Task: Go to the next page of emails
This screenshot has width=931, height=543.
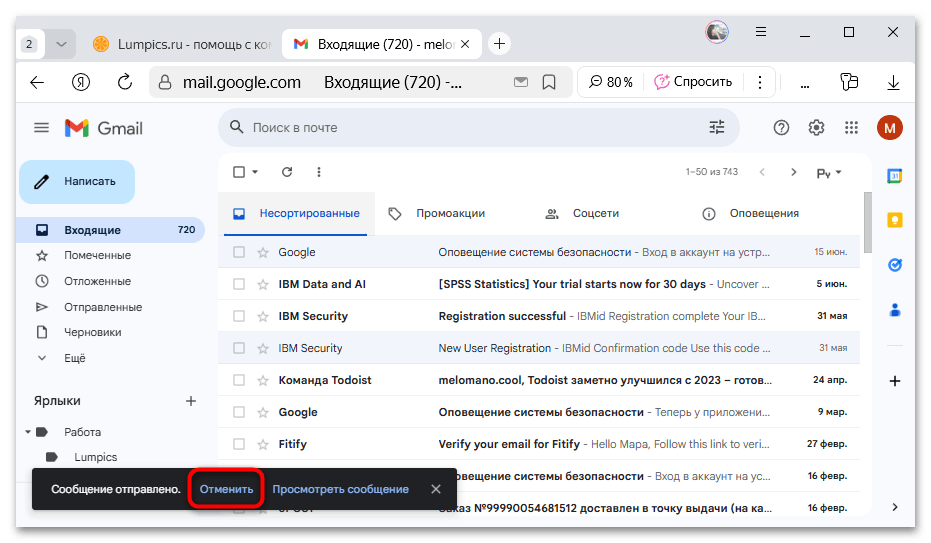Action: pyautogui.click(x=793, y=172)
